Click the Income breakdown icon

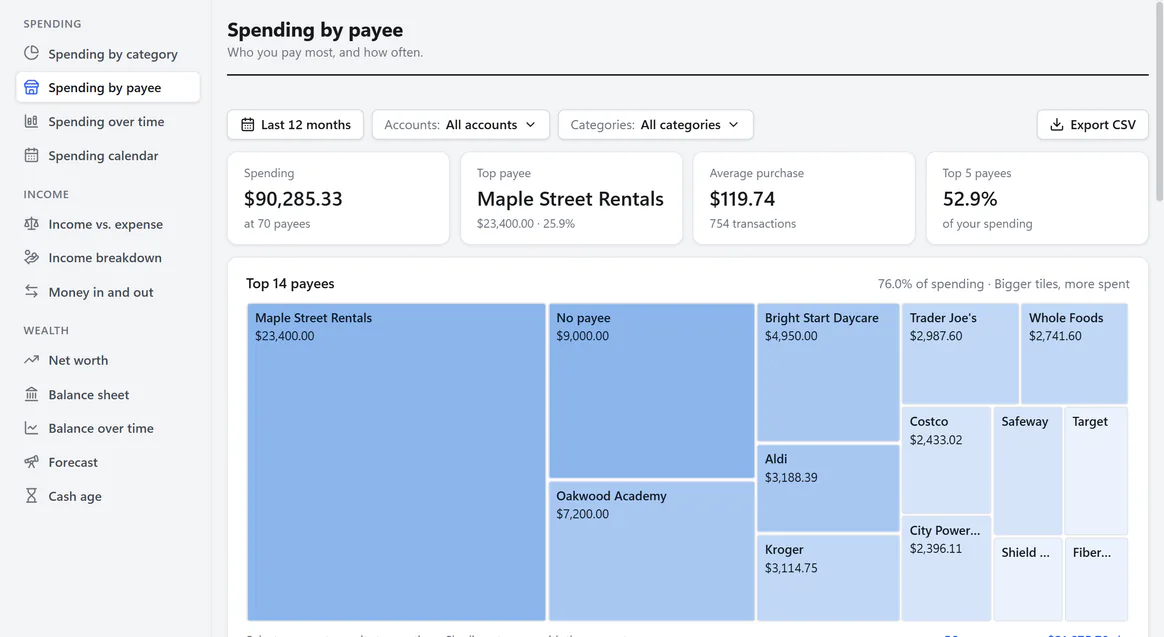click(31, 257)
